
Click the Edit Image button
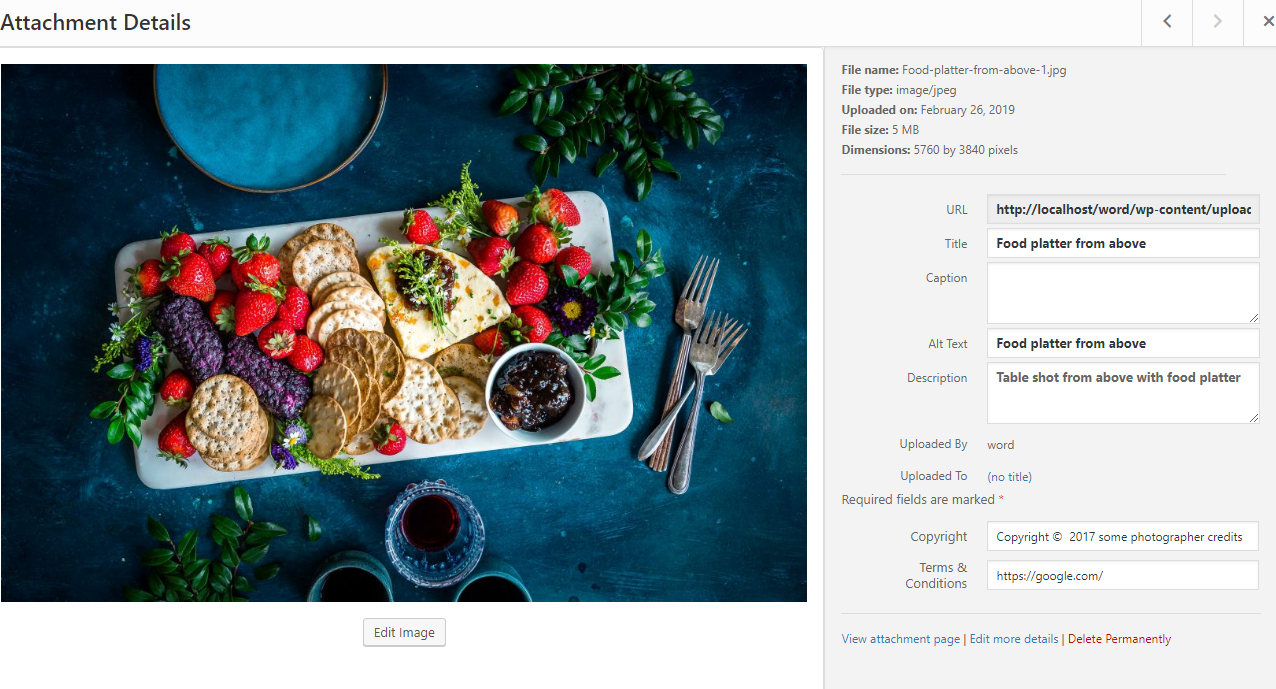tap(404, 633)
